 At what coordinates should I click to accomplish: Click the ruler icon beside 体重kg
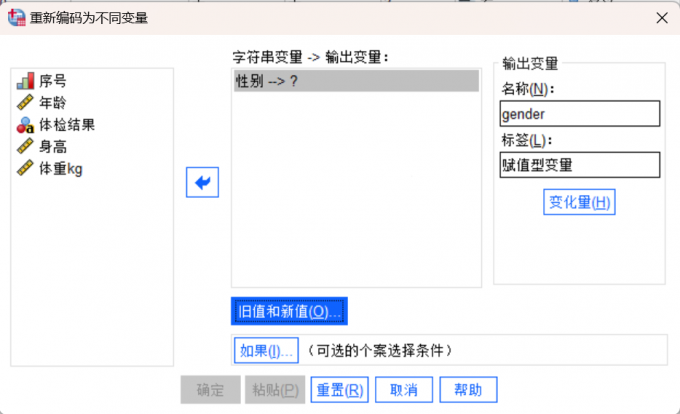pos(25,168)
